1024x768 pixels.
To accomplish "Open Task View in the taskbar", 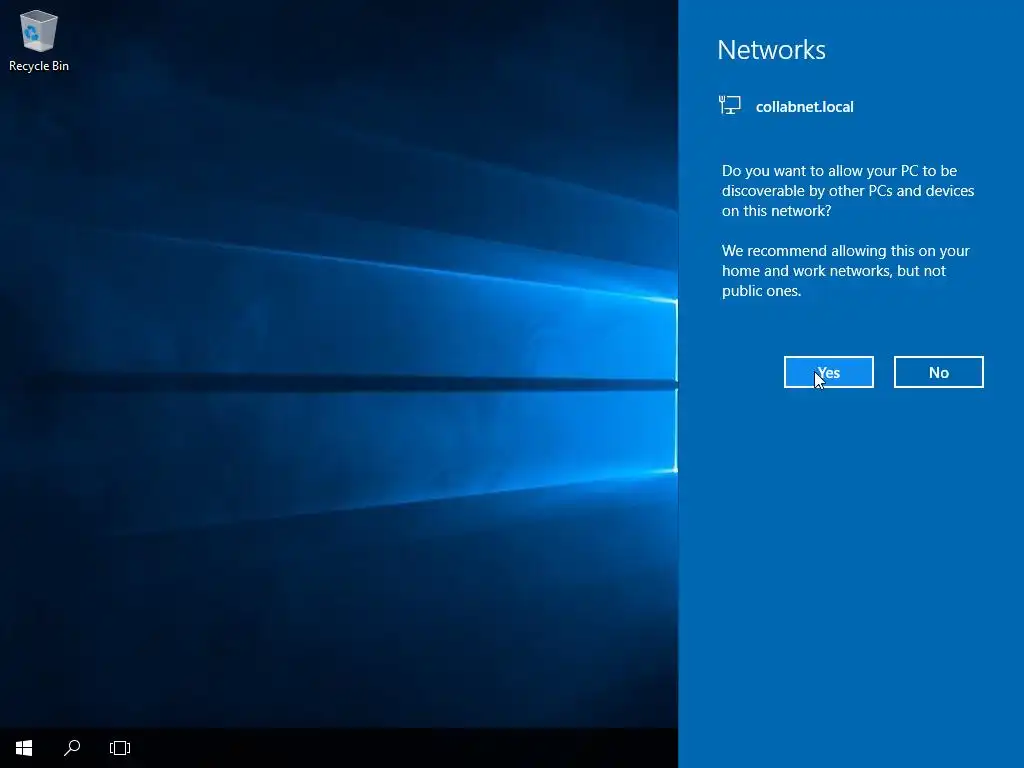I will click(120, 748).
